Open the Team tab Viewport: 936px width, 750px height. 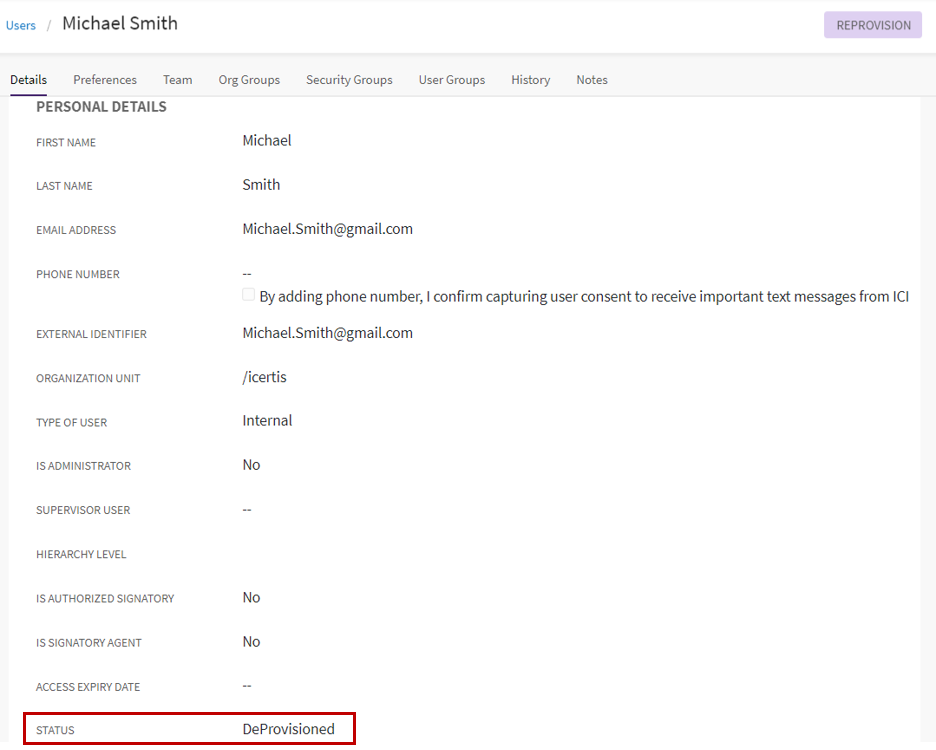click(178, 80)
